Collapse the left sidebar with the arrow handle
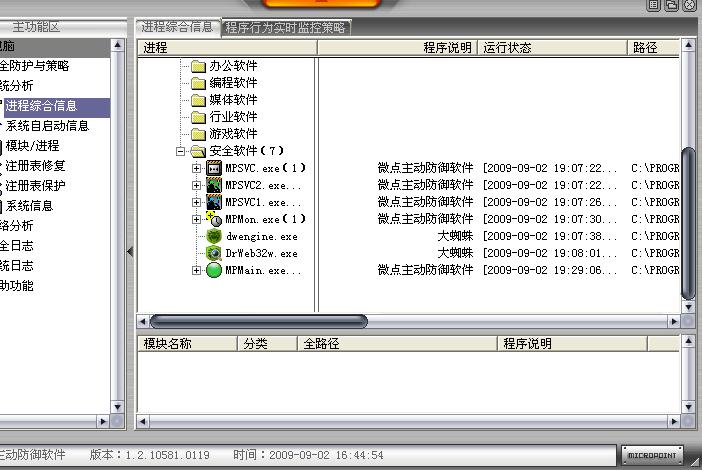 point(130,252)
